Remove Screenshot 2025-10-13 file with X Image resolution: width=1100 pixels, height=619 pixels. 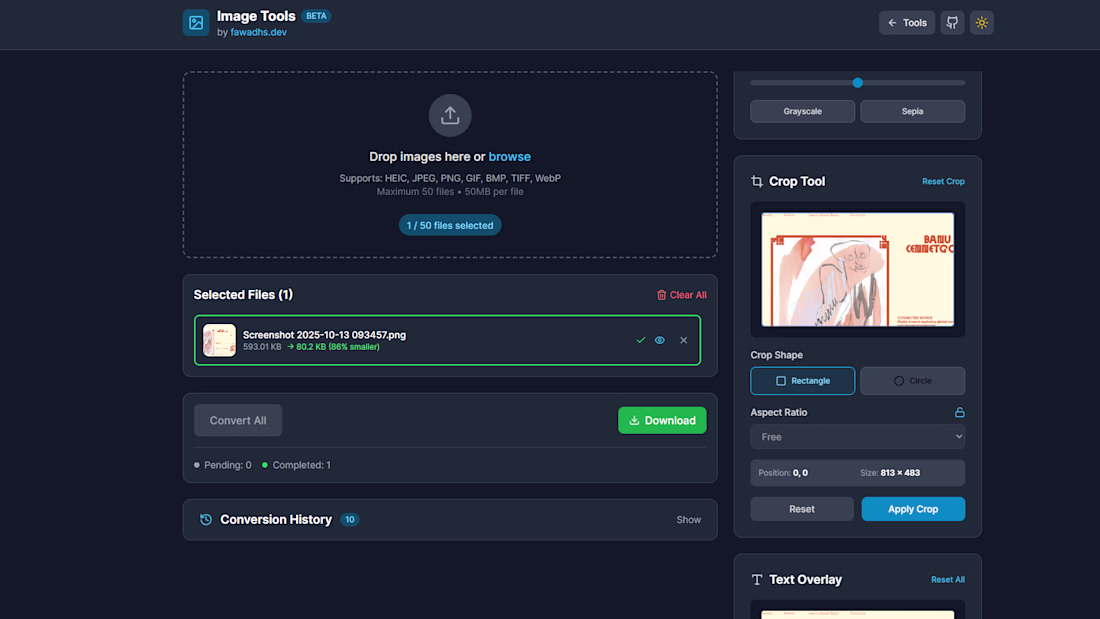tap(683, 340)
